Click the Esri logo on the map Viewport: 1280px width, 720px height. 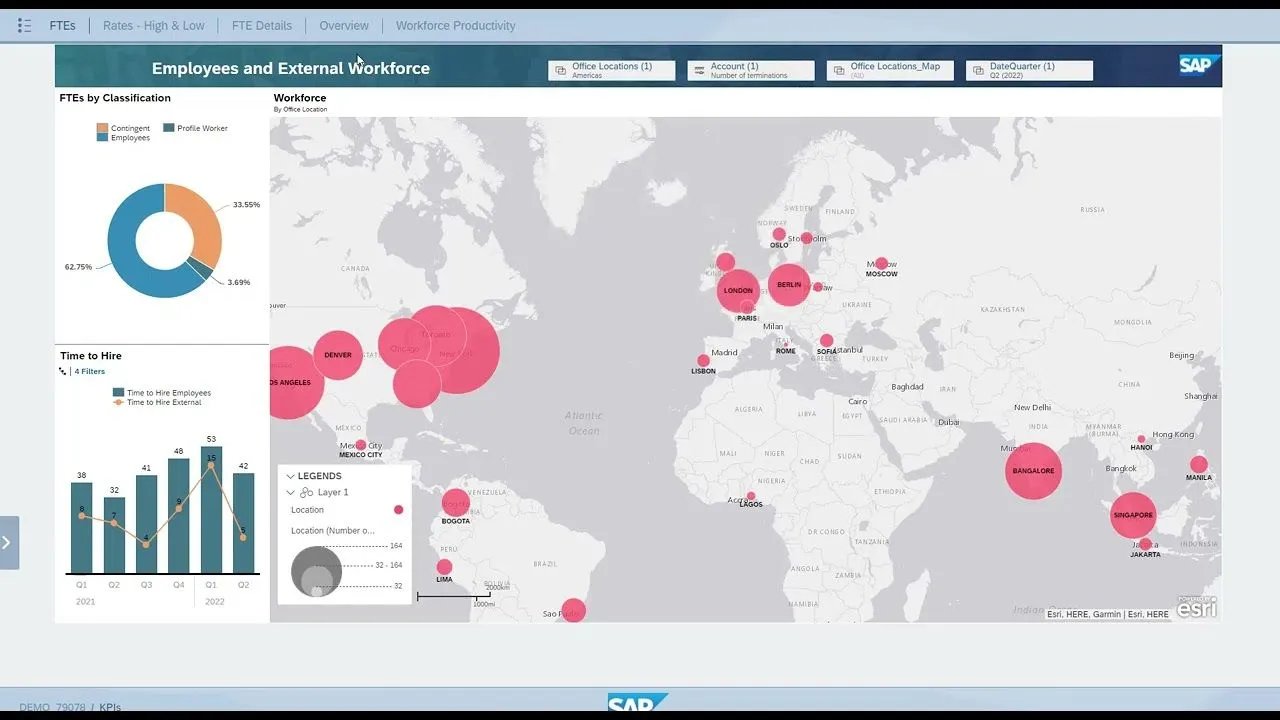coord(1196,607)
